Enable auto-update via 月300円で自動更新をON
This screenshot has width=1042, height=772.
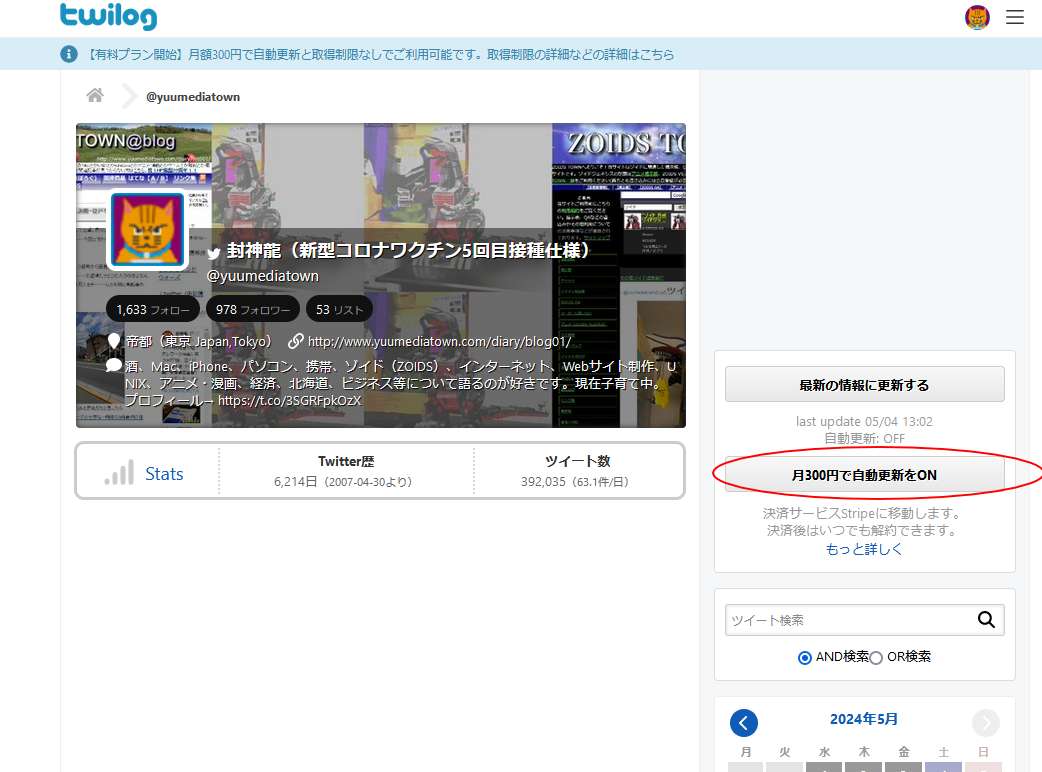click(x=864, y=476)
